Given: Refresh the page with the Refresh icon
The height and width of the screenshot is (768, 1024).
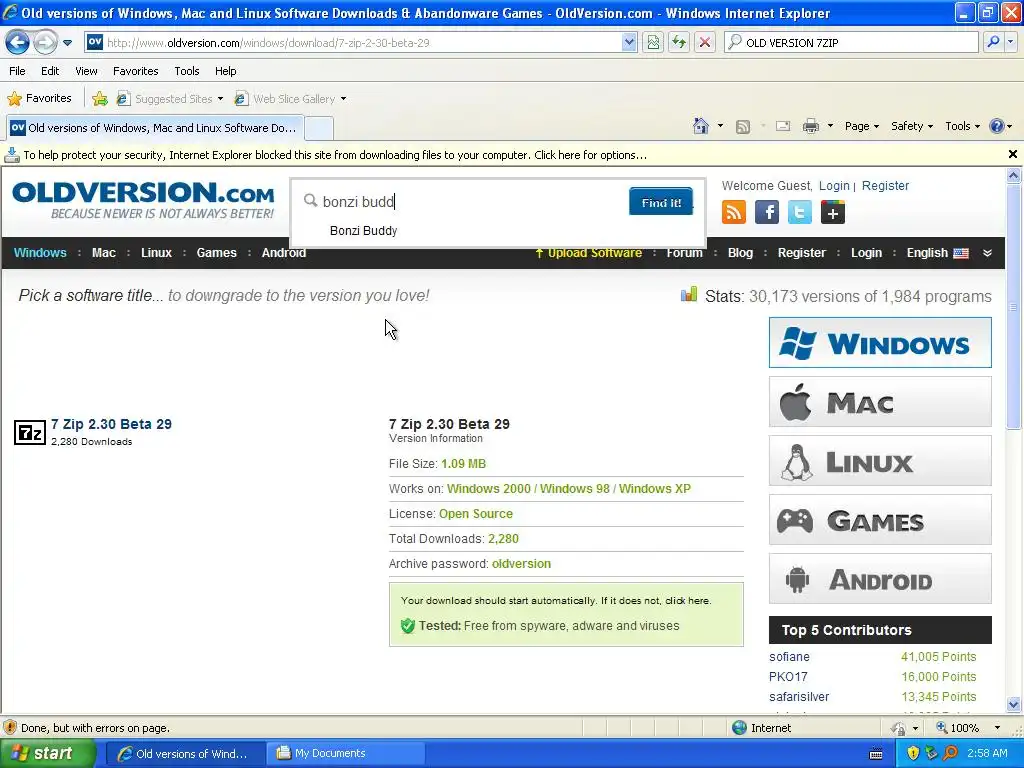Looking at the screenshot, I should tap(679, 43).
